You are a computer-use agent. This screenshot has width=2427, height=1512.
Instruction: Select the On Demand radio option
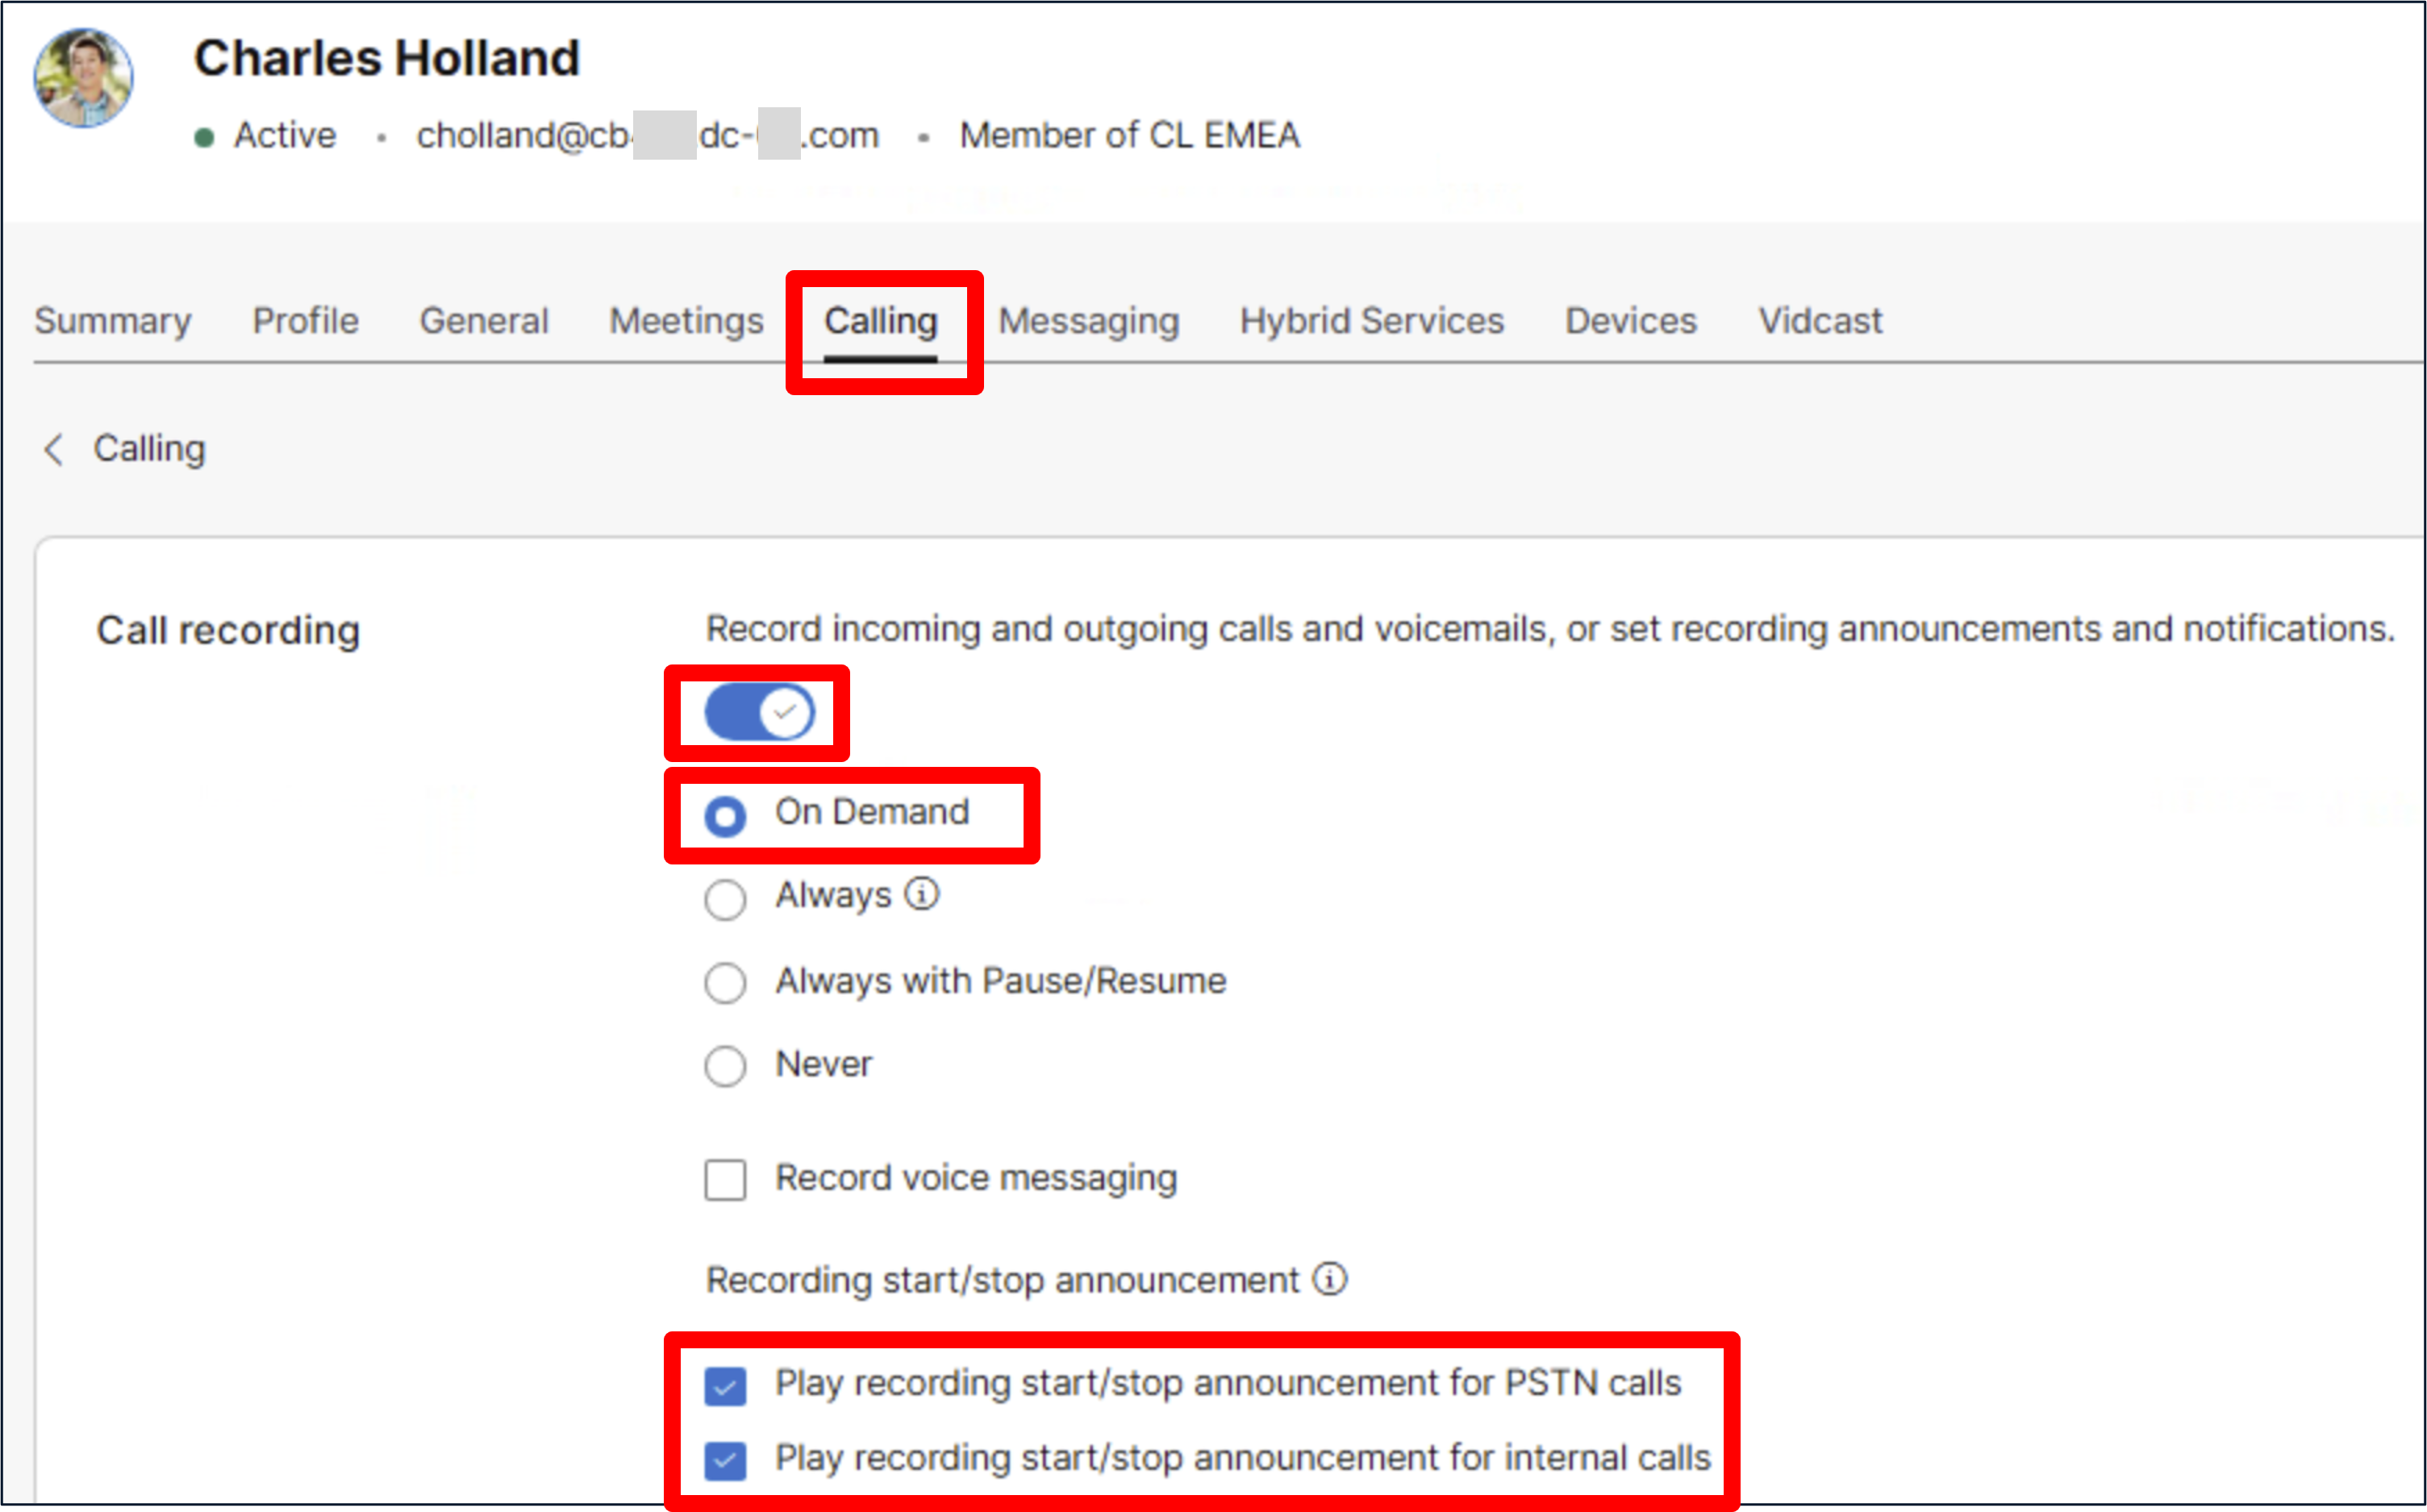(x=725, y=815)
